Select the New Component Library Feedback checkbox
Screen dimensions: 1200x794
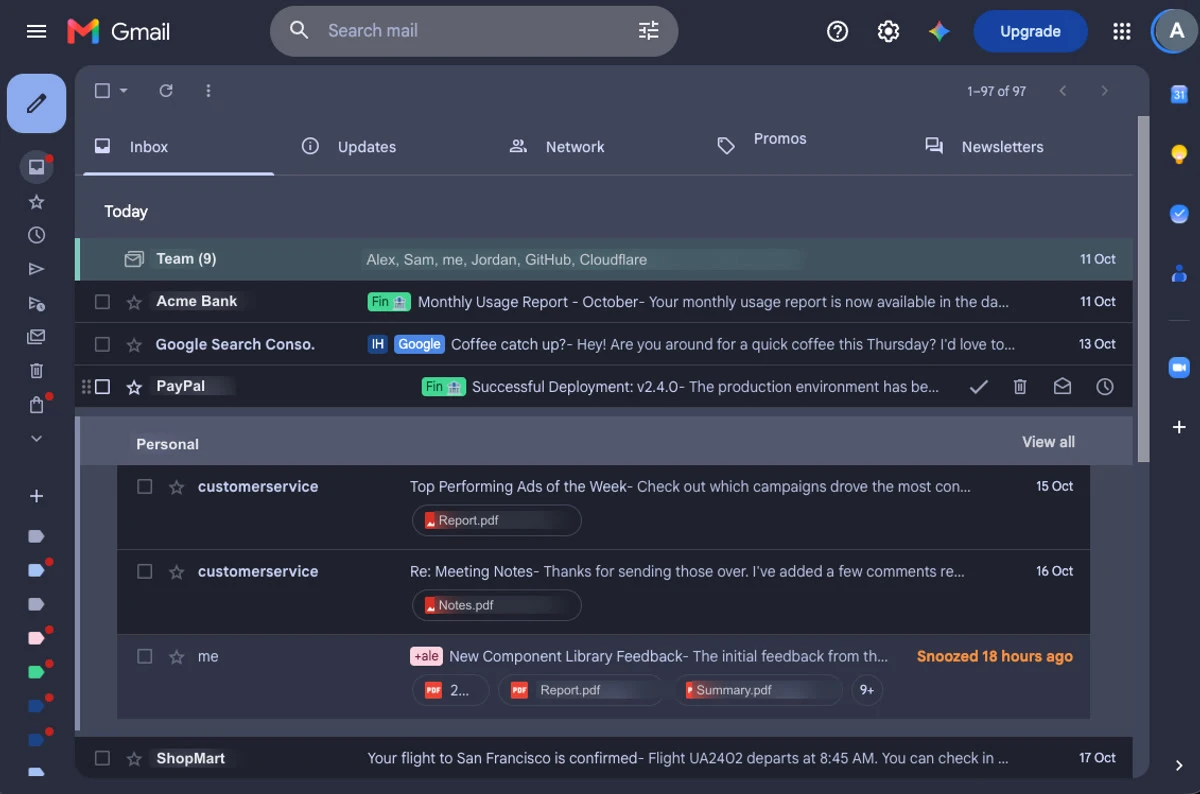point(145,657)
